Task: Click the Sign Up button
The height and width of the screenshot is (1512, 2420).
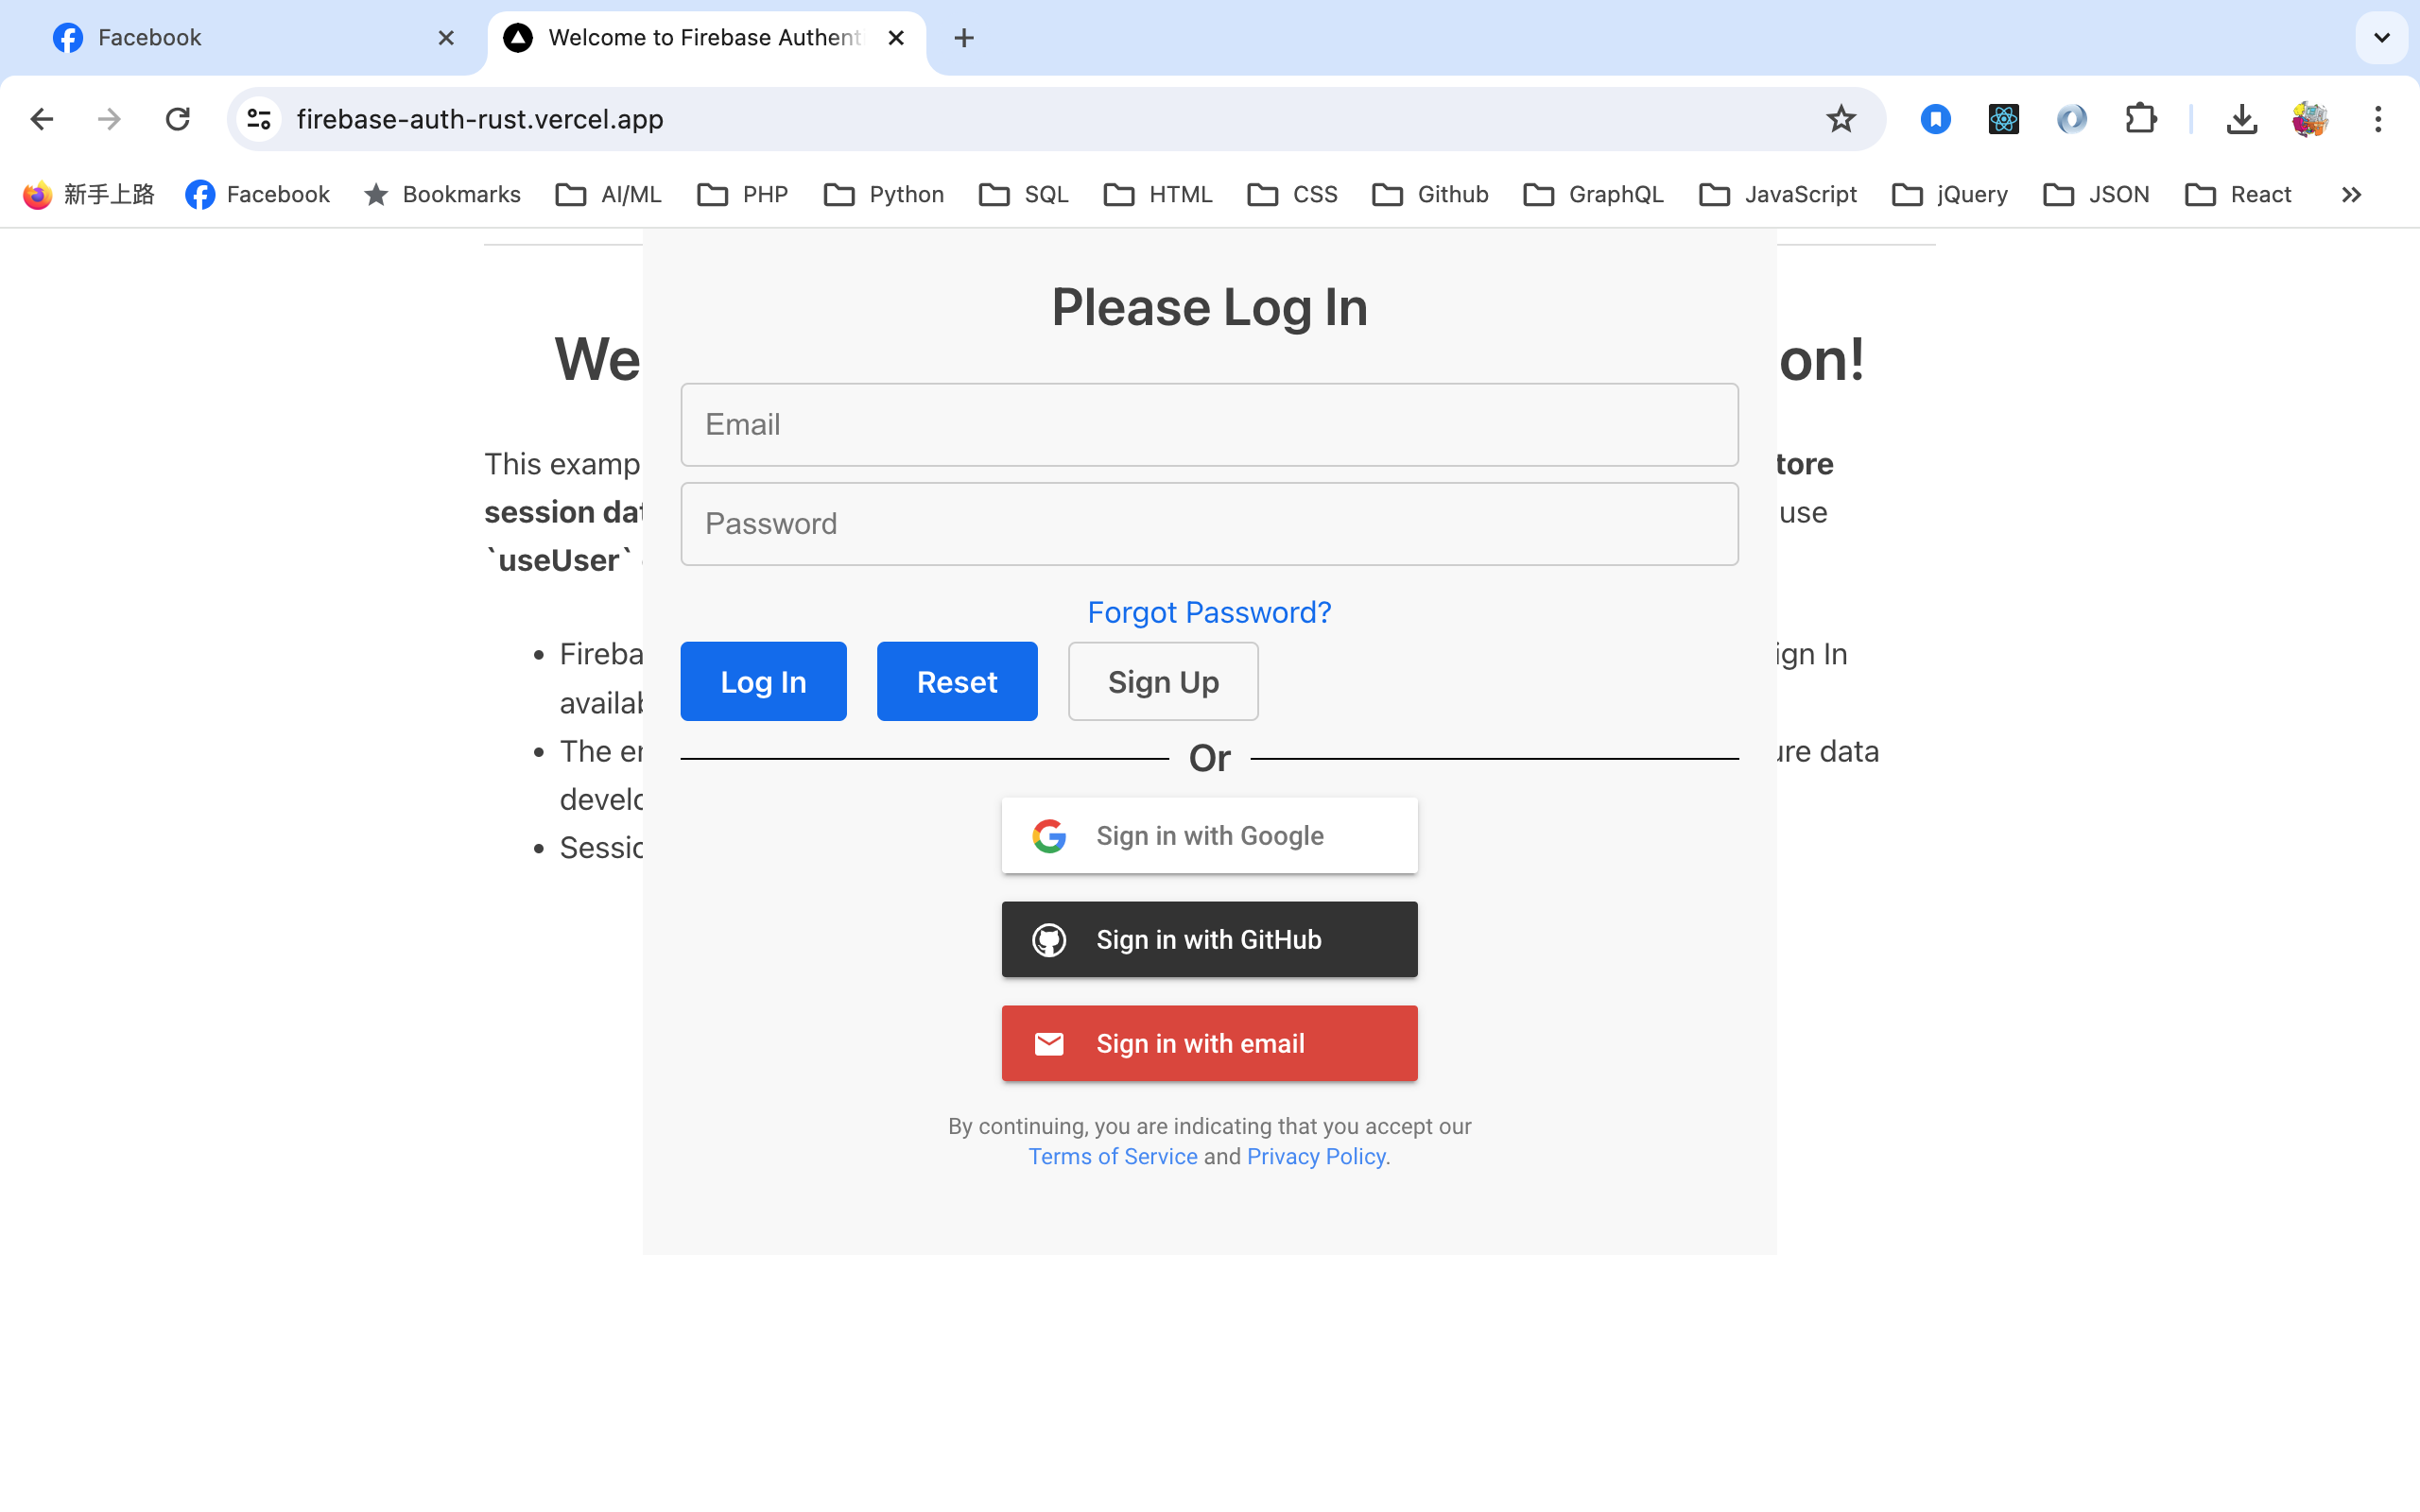Action: (1164, 681)
